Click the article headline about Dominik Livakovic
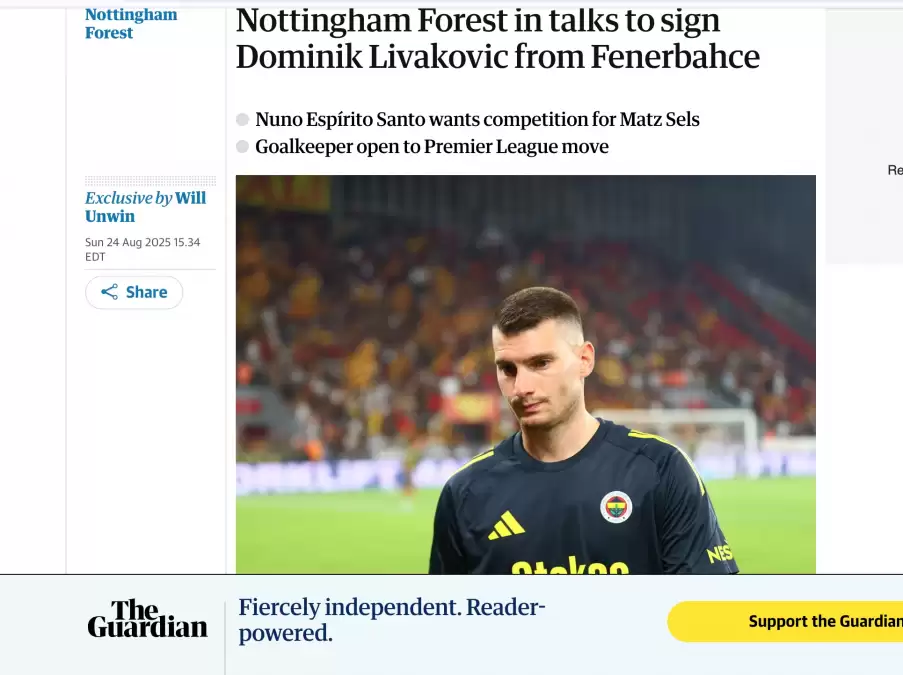Viewport: 903px width, 675px height. pyautogui.click(x=497, y=39)
